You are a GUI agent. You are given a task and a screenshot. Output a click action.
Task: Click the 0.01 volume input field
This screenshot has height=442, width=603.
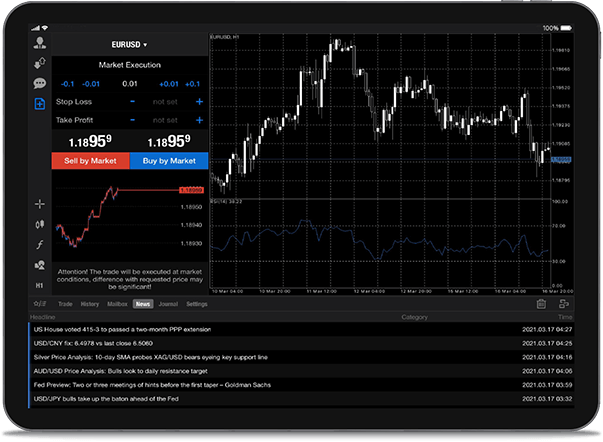(x=129, y=84)
